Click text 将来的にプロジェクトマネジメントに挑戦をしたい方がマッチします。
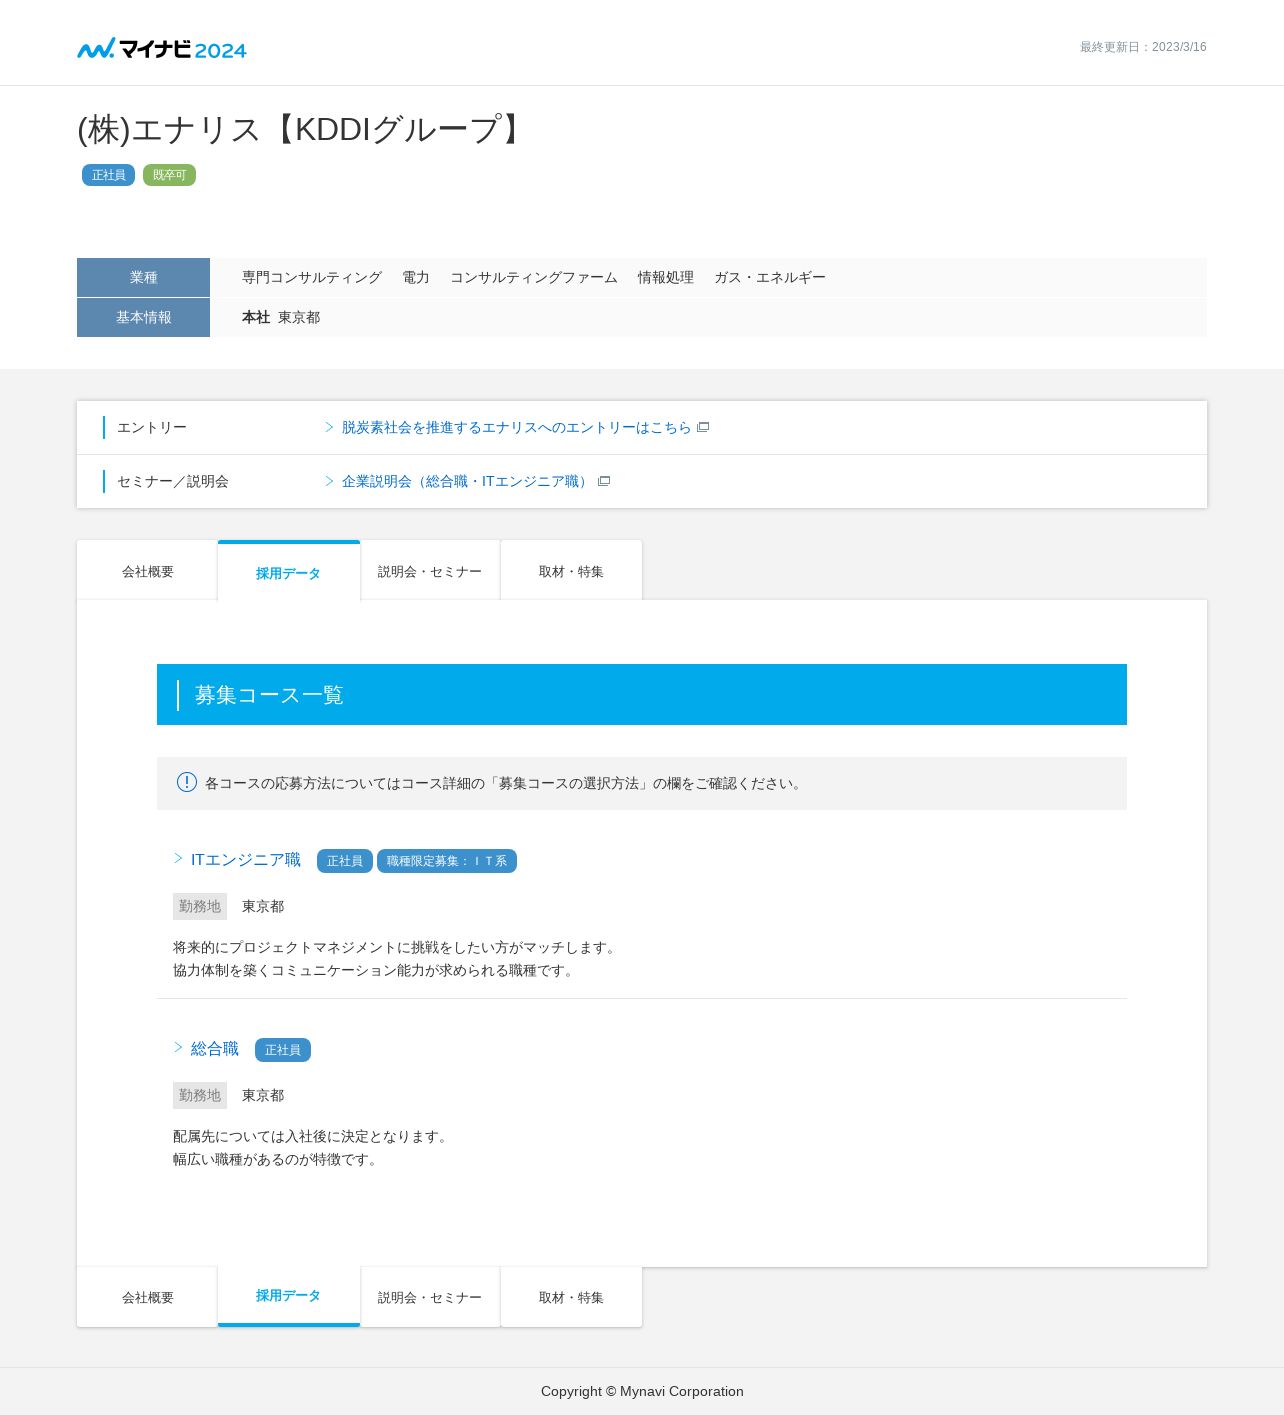The height and width of the screenshot is (1415, 1284). coord(397,947)
